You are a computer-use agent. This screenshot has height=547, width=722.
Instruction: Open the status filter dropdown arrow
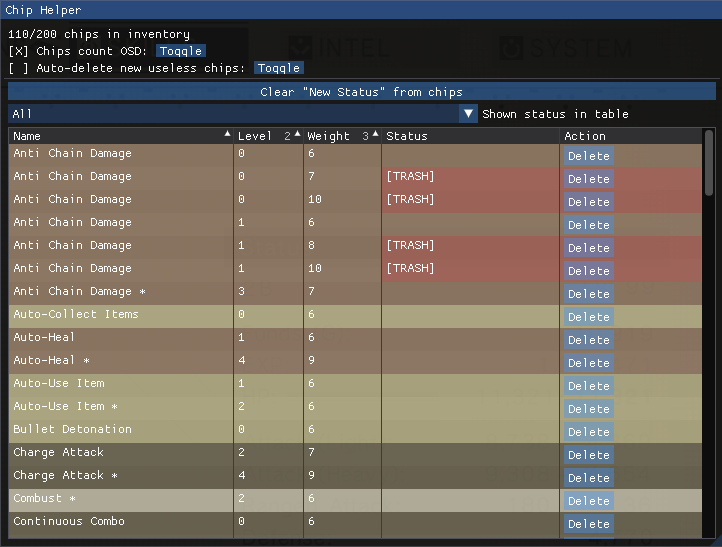[x=468, y=114]
